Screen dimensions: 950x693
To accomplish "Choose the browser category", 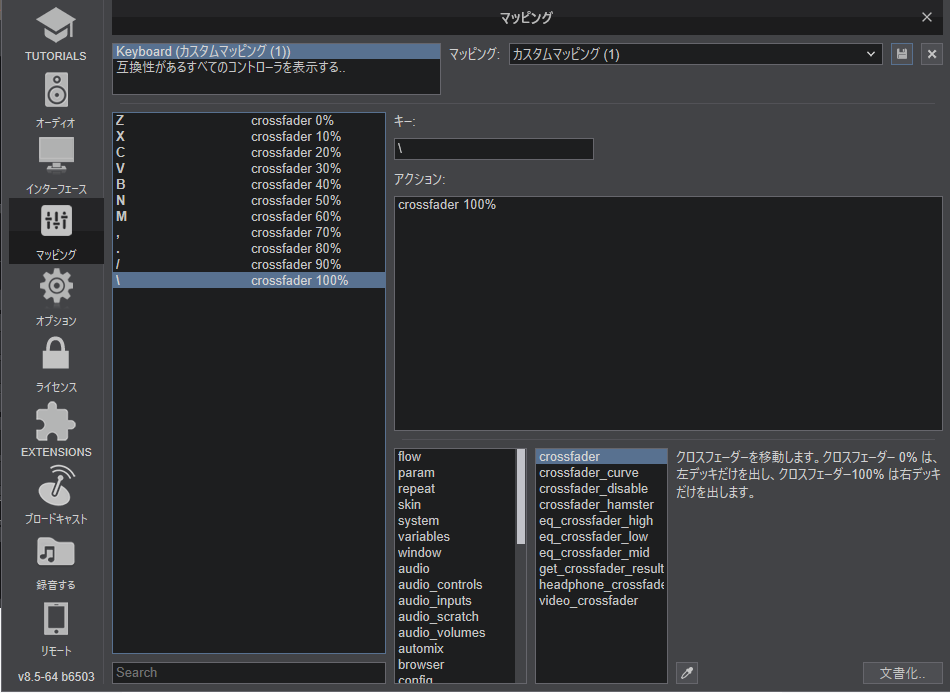I will tap(455, 665).
